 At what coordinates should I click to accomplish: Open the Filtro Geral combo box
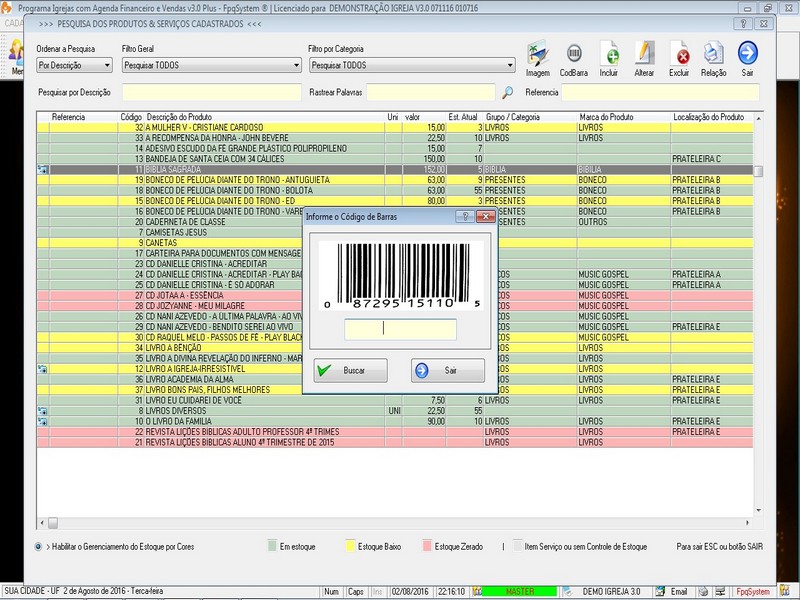point(211,66)
